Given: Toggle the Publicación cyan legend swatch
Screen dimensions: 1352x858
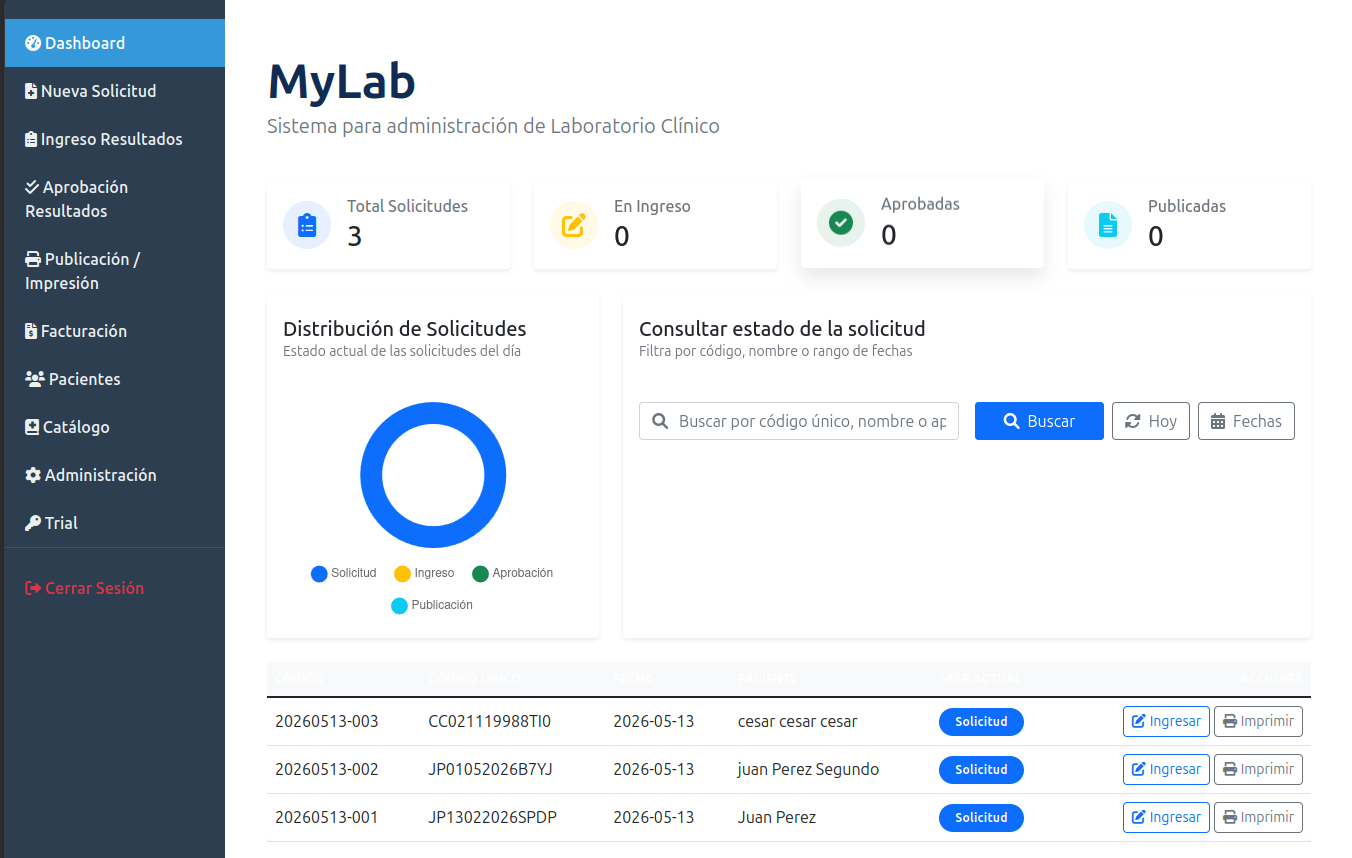Looking at the screenshot, I should 399,606.
